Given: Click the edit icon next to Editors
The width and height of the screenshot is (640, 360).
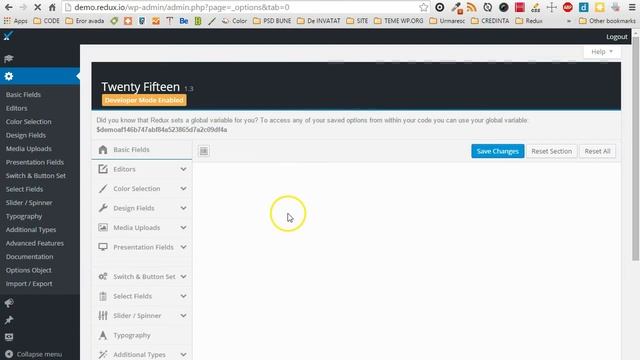Looking at the screenshot, I should click(103, 169).
